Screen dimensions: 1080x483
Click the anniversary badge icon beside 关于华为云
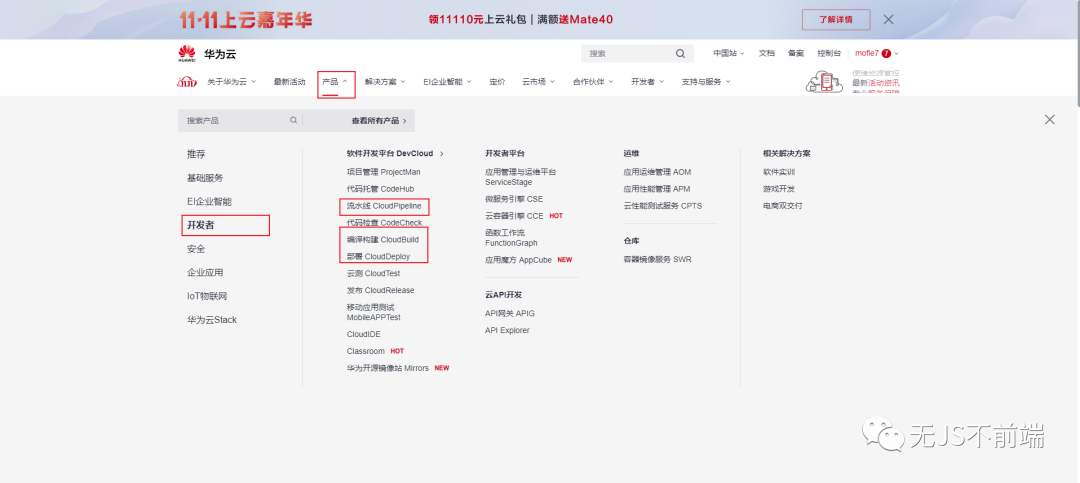coord(187,82)
